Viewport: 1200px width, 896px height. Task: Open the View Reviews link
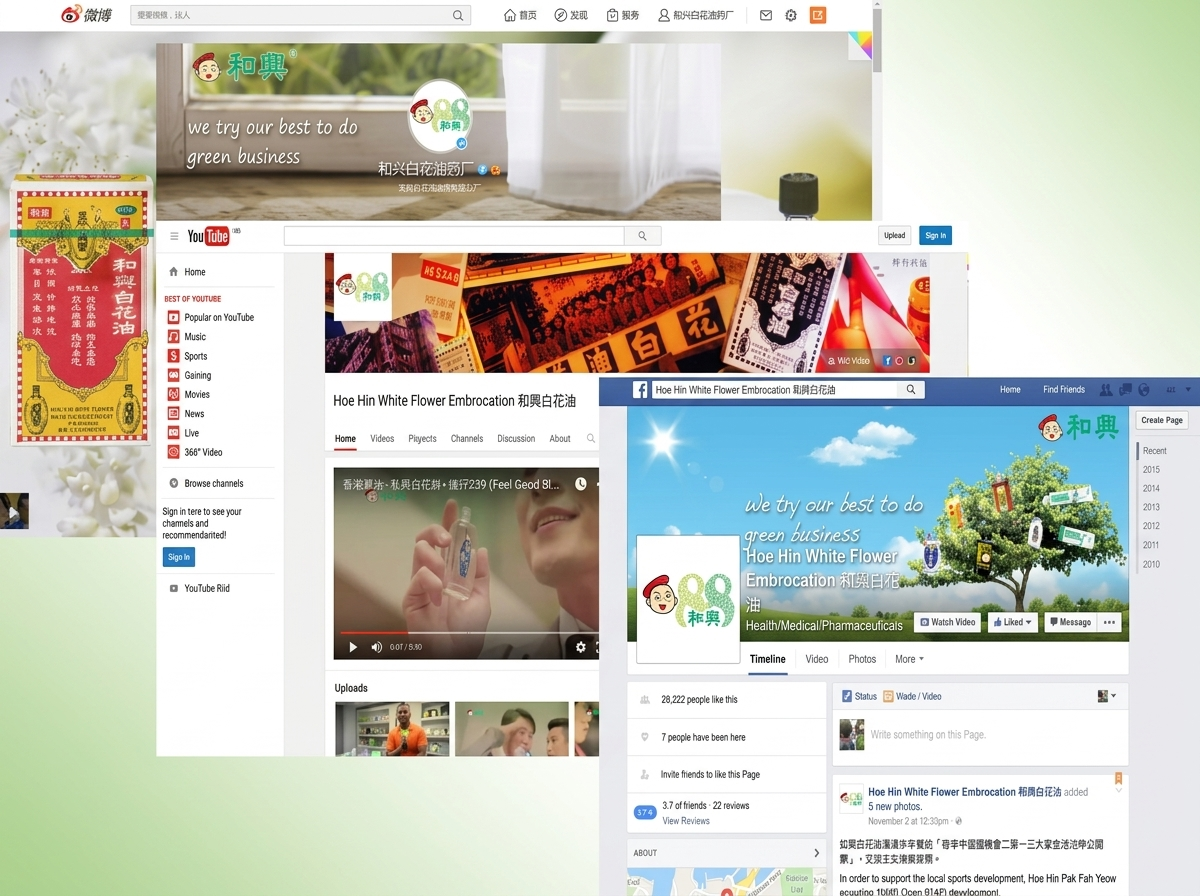point(686,821)
